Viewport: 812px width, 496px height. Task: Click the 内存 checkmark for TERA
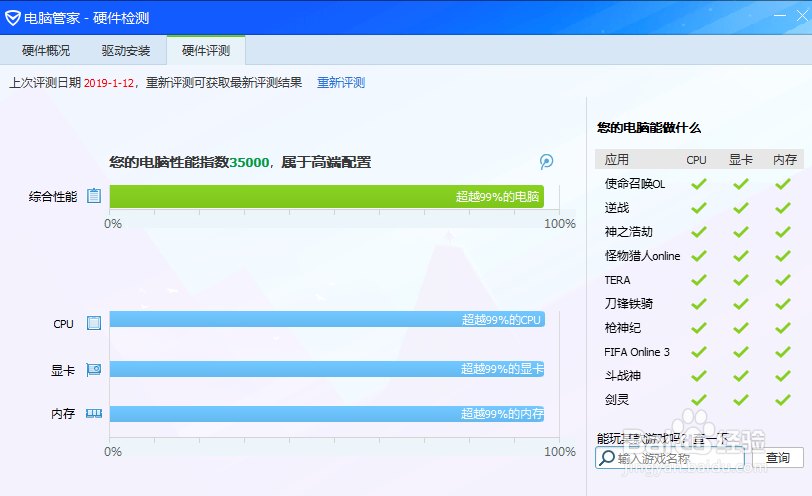click(782, 280)
